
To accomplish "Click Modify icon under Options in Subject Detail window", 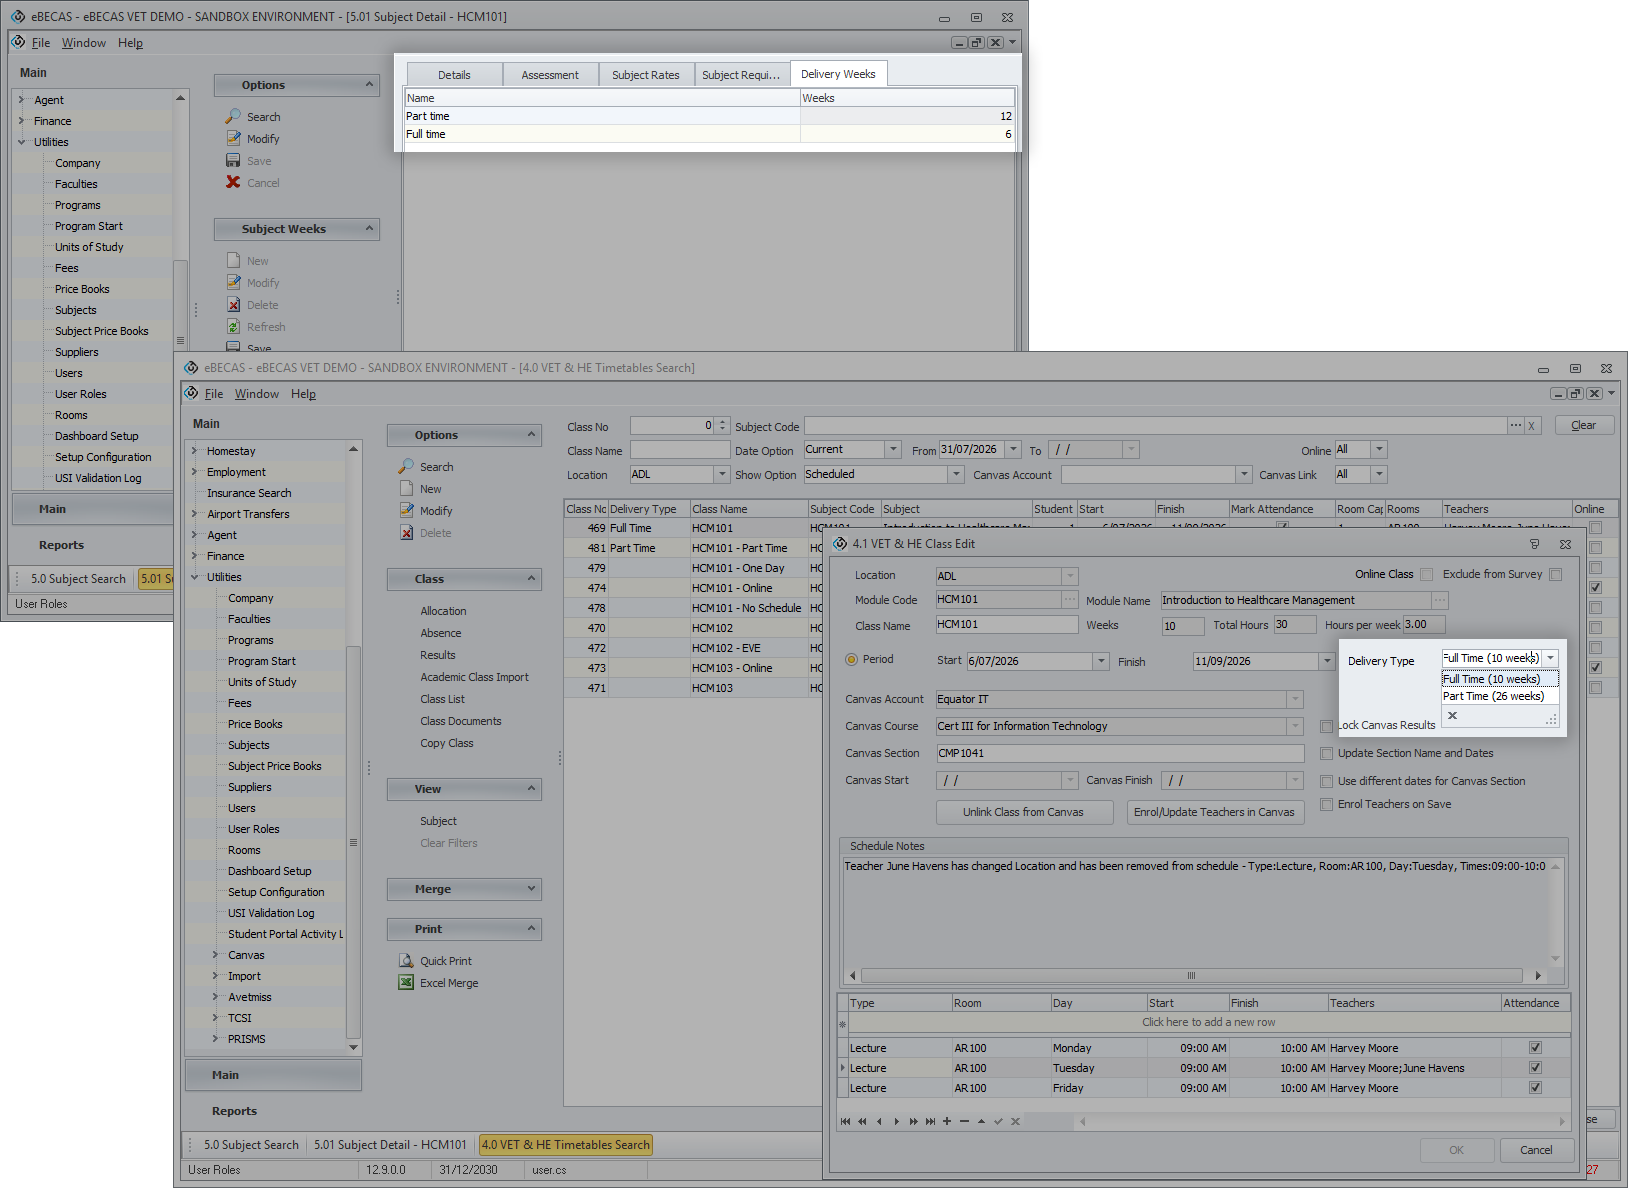I will (233, 138).
